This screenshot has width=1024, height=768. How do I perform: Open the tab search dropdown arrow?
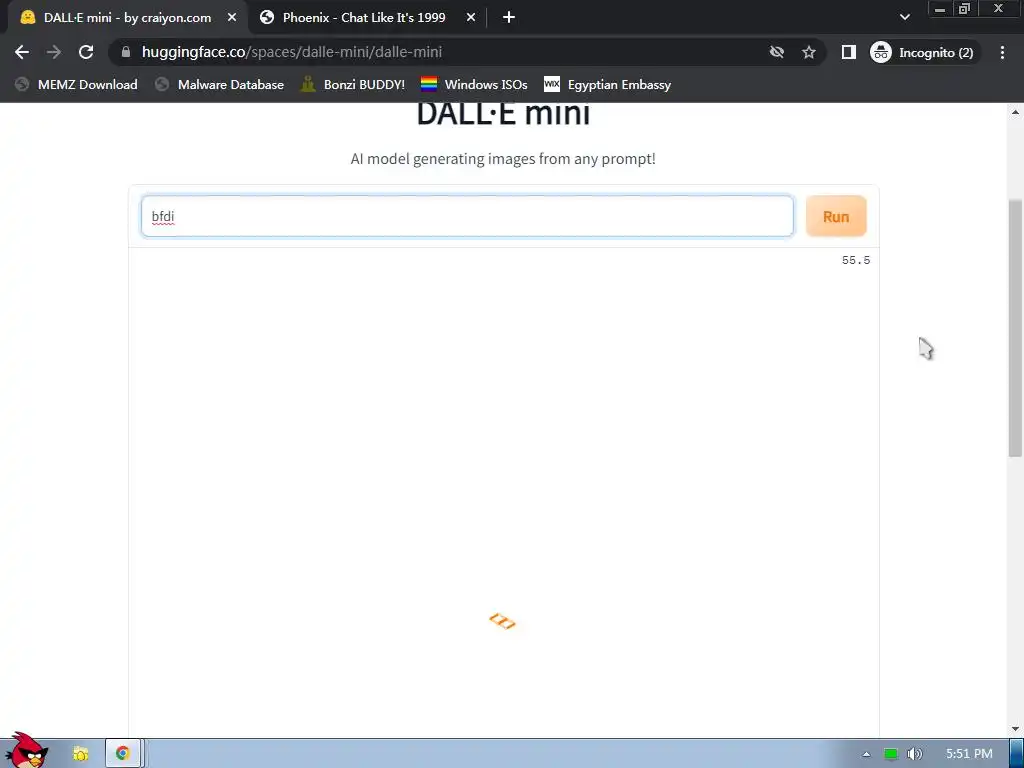904,18
